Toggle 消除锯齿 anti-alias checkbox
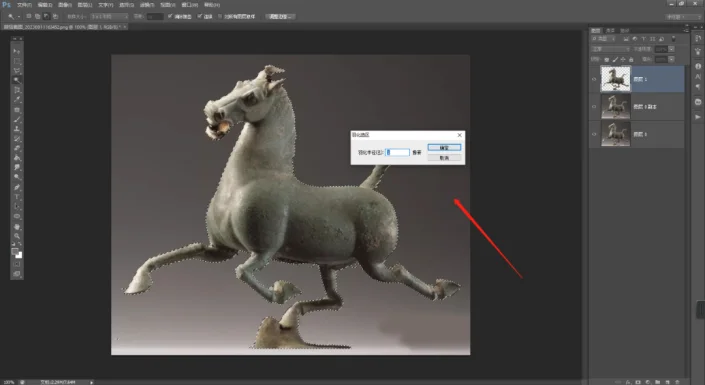Screen dimensions: 705x385 pos(170,17)
